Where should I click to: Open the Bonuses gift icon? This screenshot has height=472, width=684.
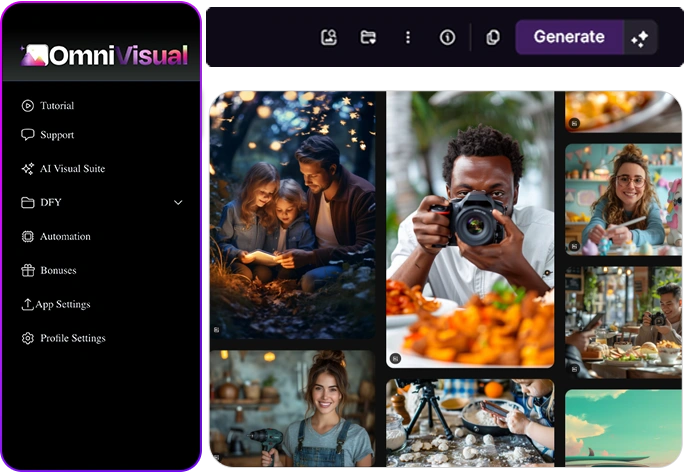coord(28,270)
